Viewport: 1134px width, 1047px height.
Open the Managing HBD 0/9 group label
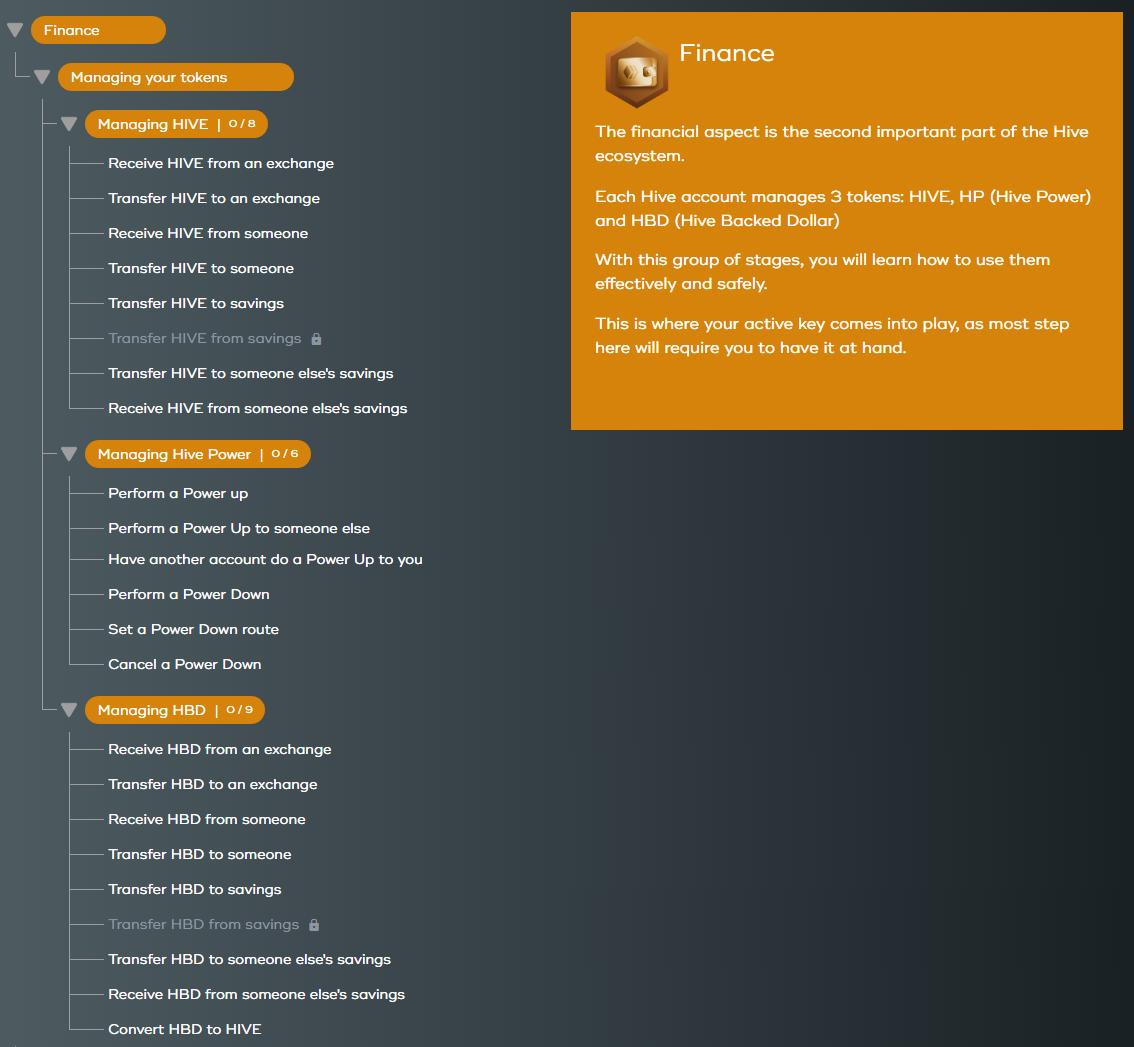pos(174,710)
